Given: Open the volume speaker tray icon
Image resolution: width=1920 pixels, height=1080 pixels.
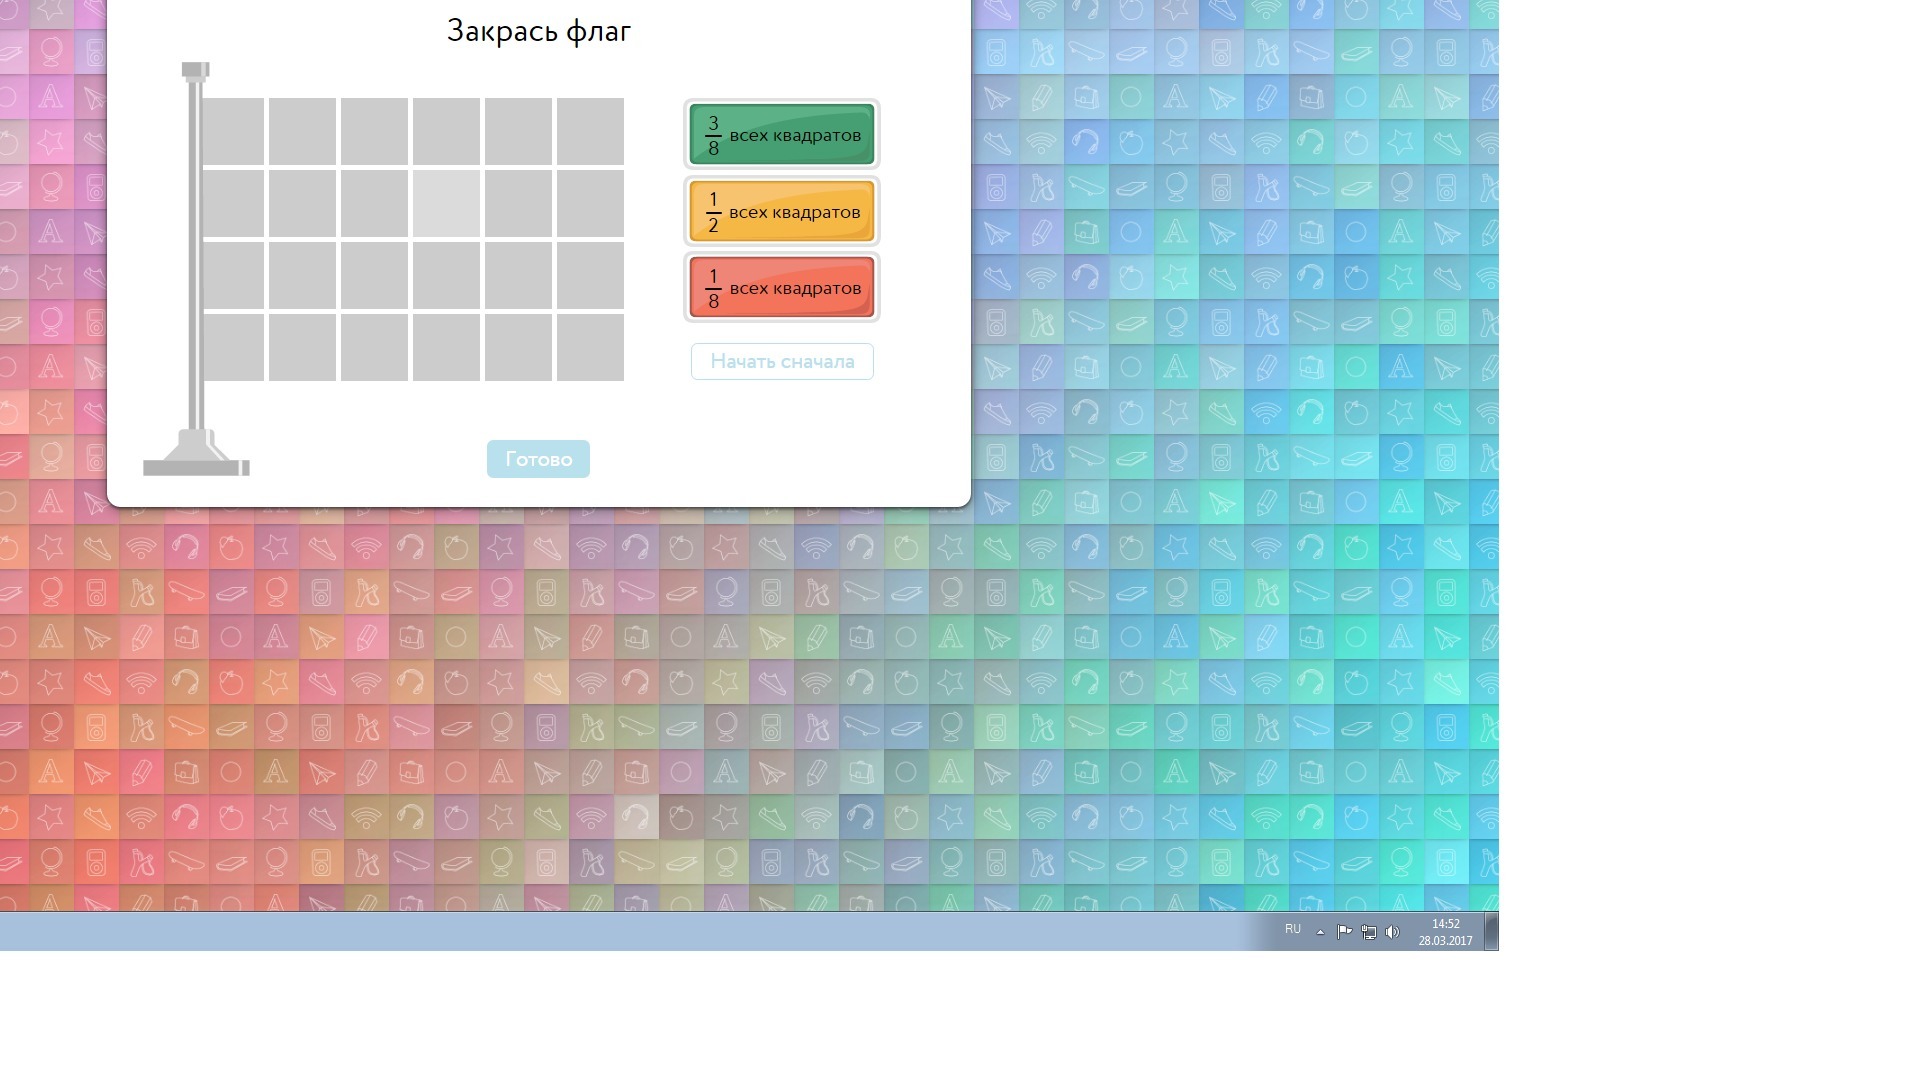Looking at the screenshot, I should click(x=1392, y=932).
